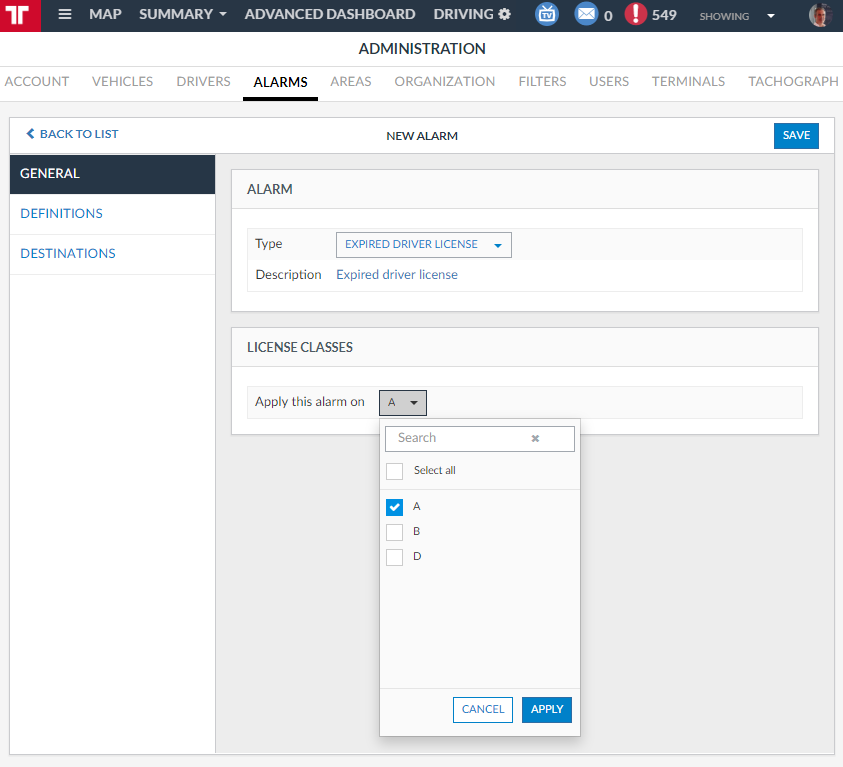
Task: Click the Save button
Action: click(796, 136)
